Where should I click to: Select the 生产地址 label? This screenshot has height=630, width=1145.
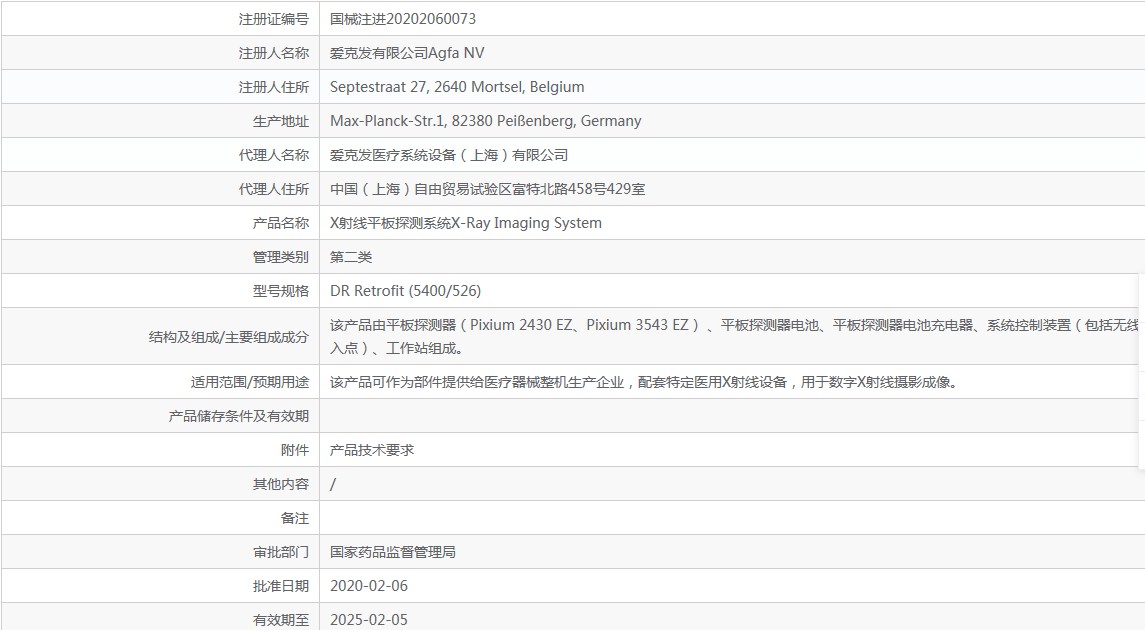tap(280, 121)
